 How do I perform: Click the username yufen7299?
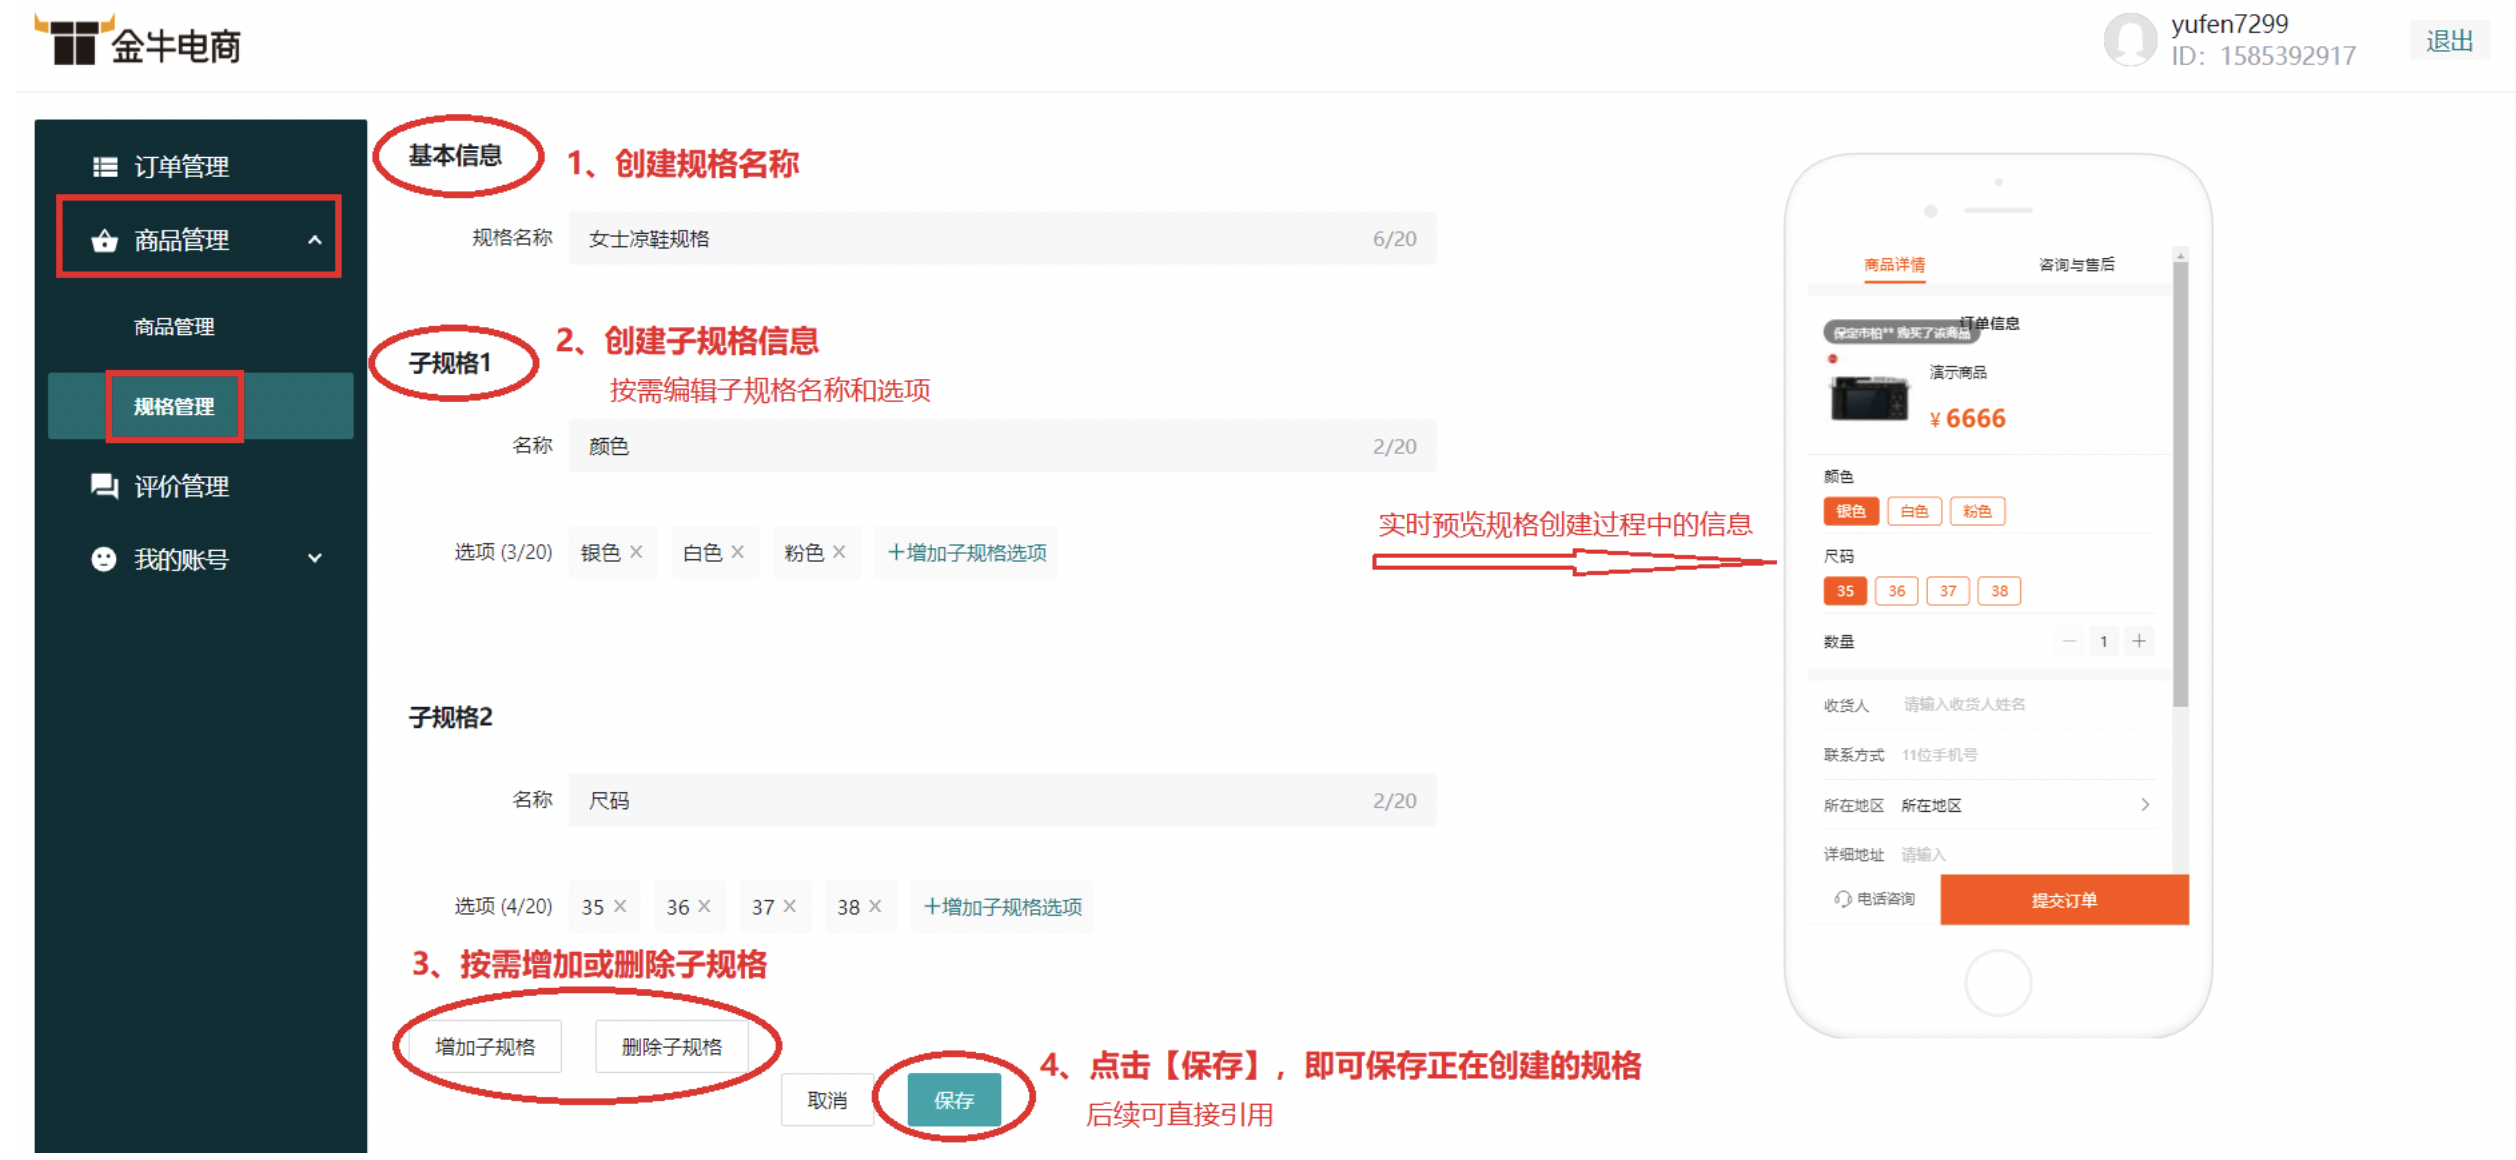(2230, 23)
